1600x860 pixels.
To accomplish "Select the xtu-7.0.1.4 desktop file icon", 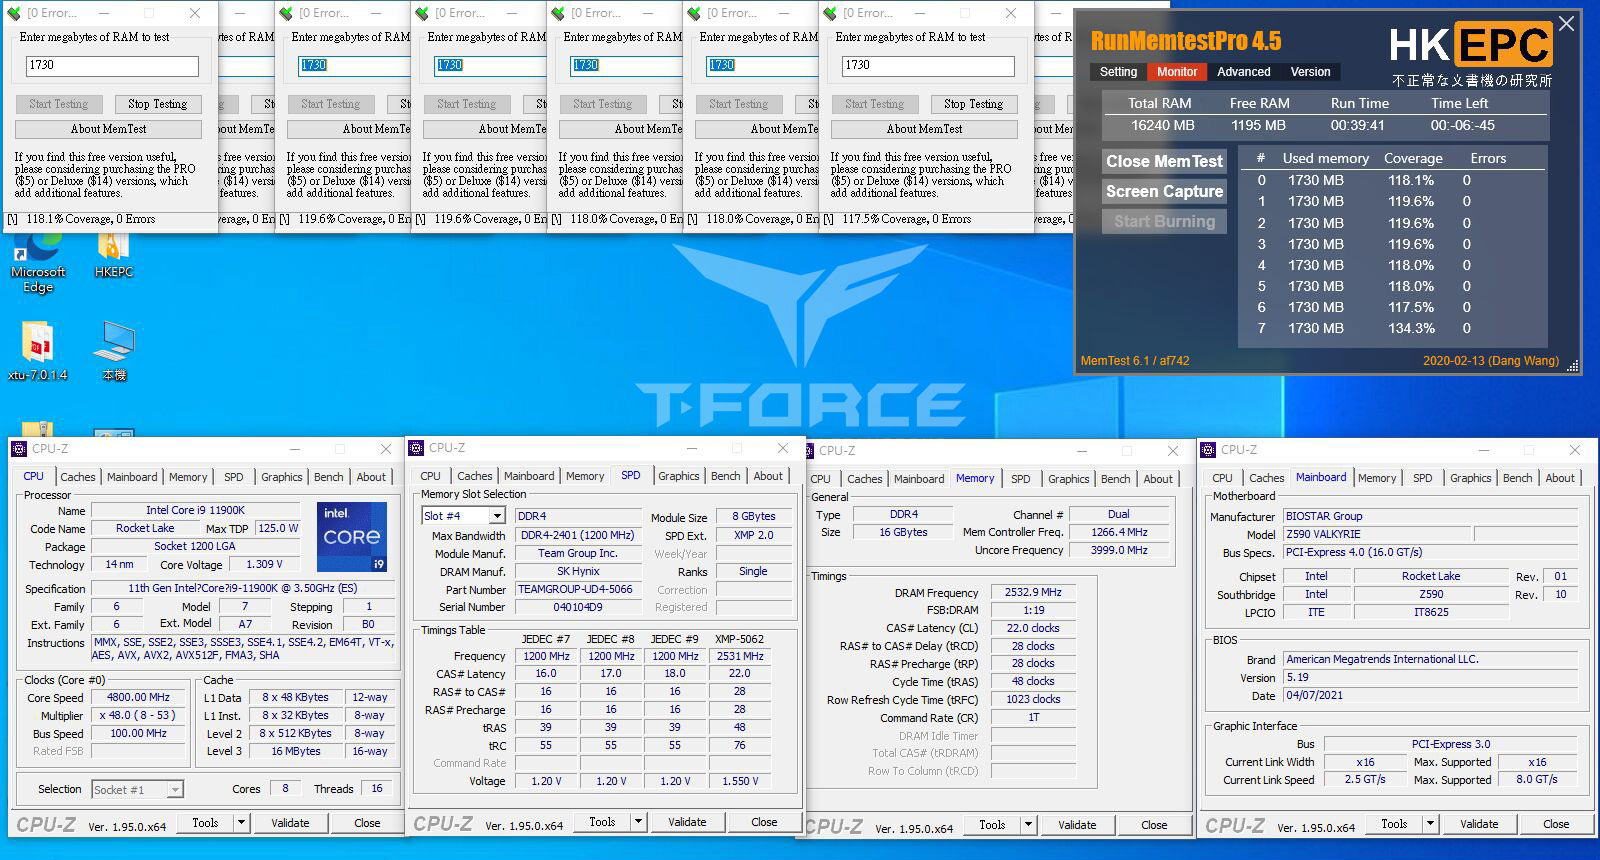I will tap(37, 352).
